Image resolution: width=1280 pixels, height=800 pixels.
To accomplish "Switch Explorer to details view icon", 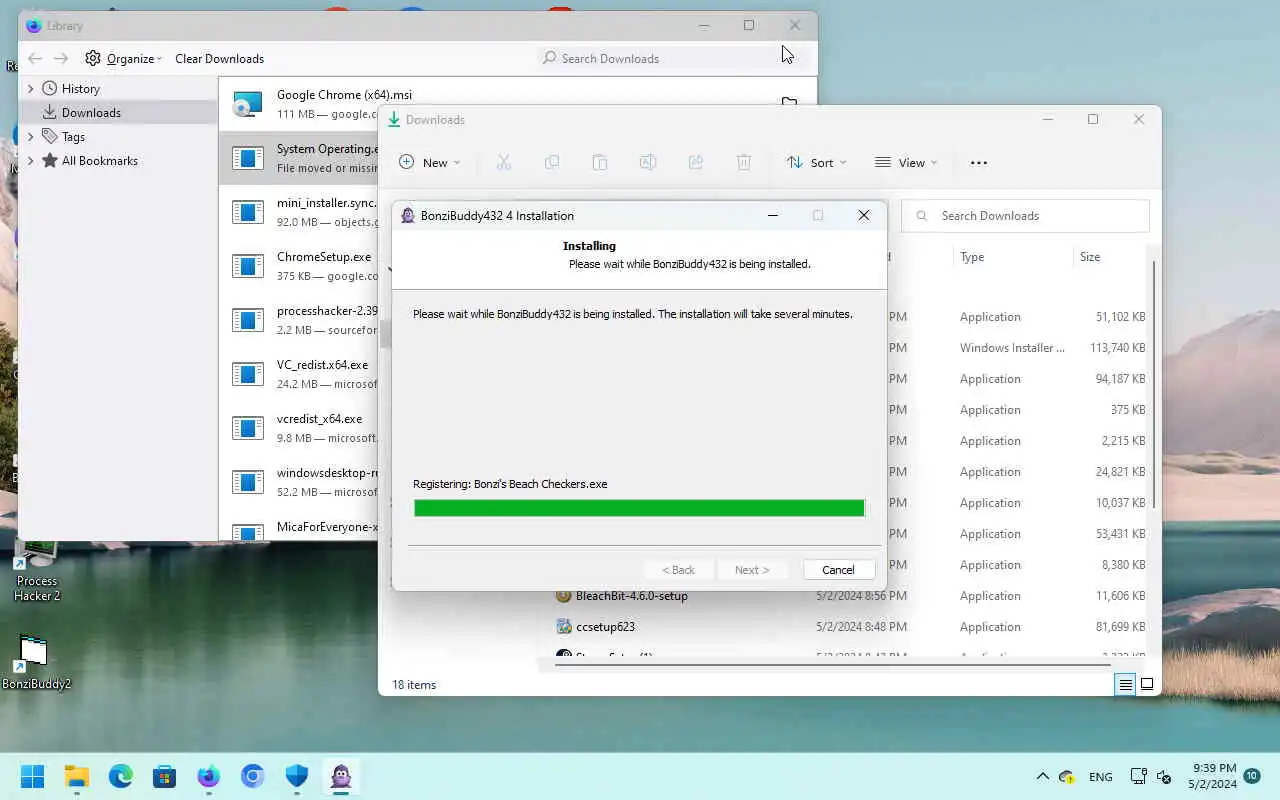I will (1125, 685).
